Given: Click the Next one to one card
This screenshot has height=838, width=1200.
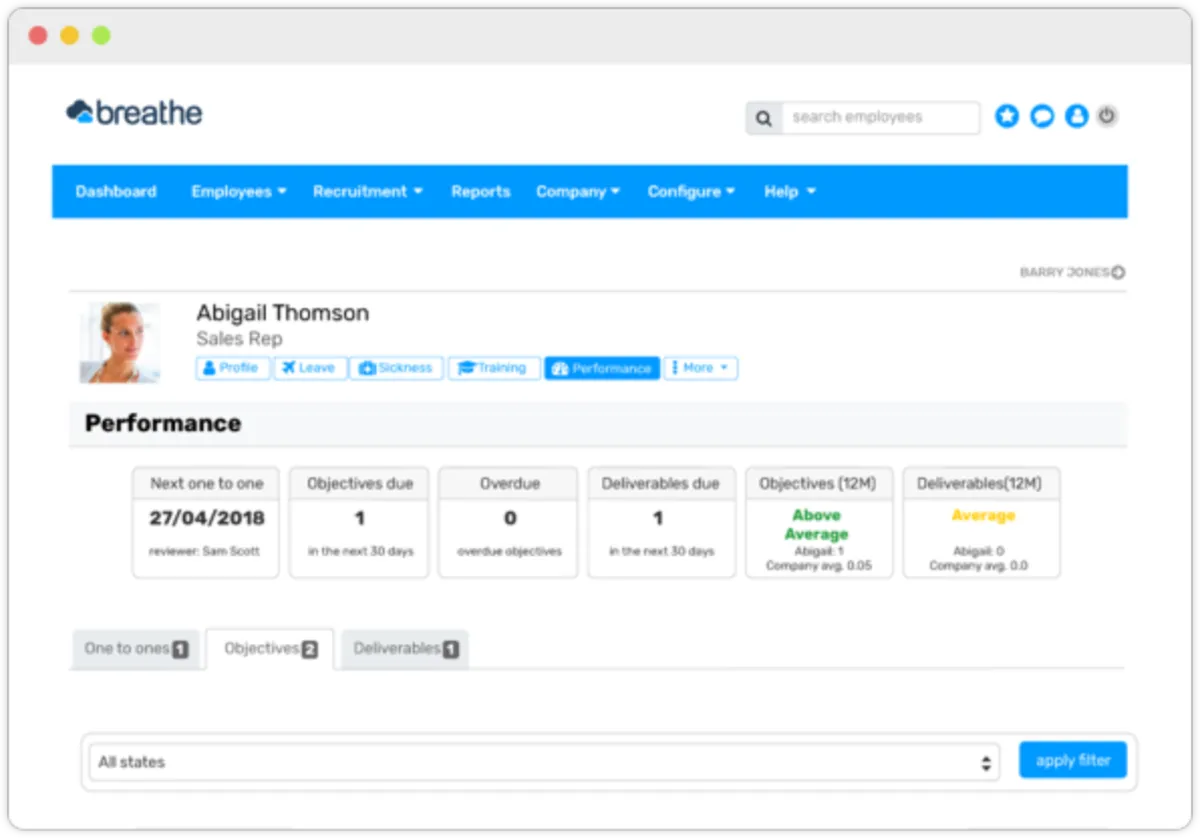Looking at the screenshot, I should (x=207, y=522).
